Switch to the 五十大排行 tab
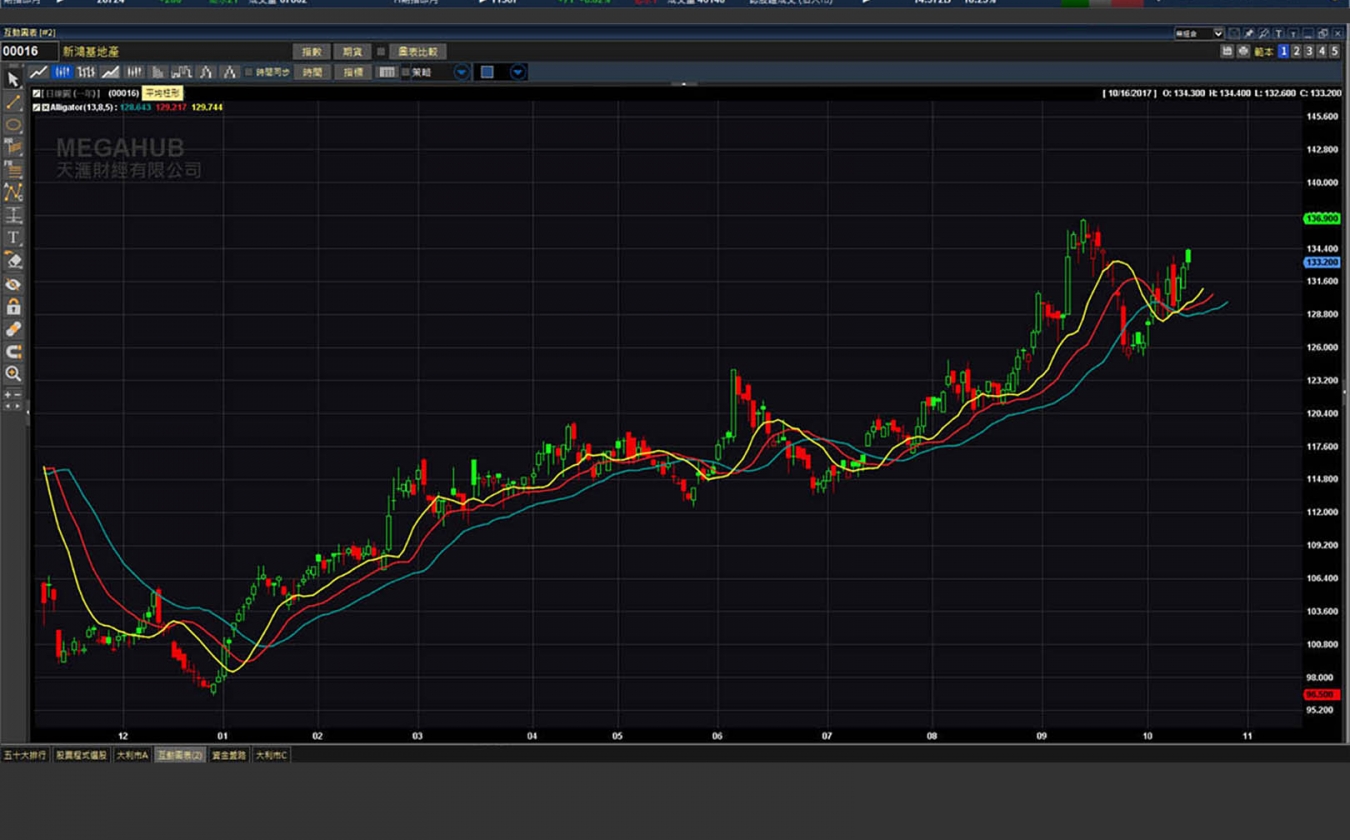 pyautogui.click(x=25, y=755)
